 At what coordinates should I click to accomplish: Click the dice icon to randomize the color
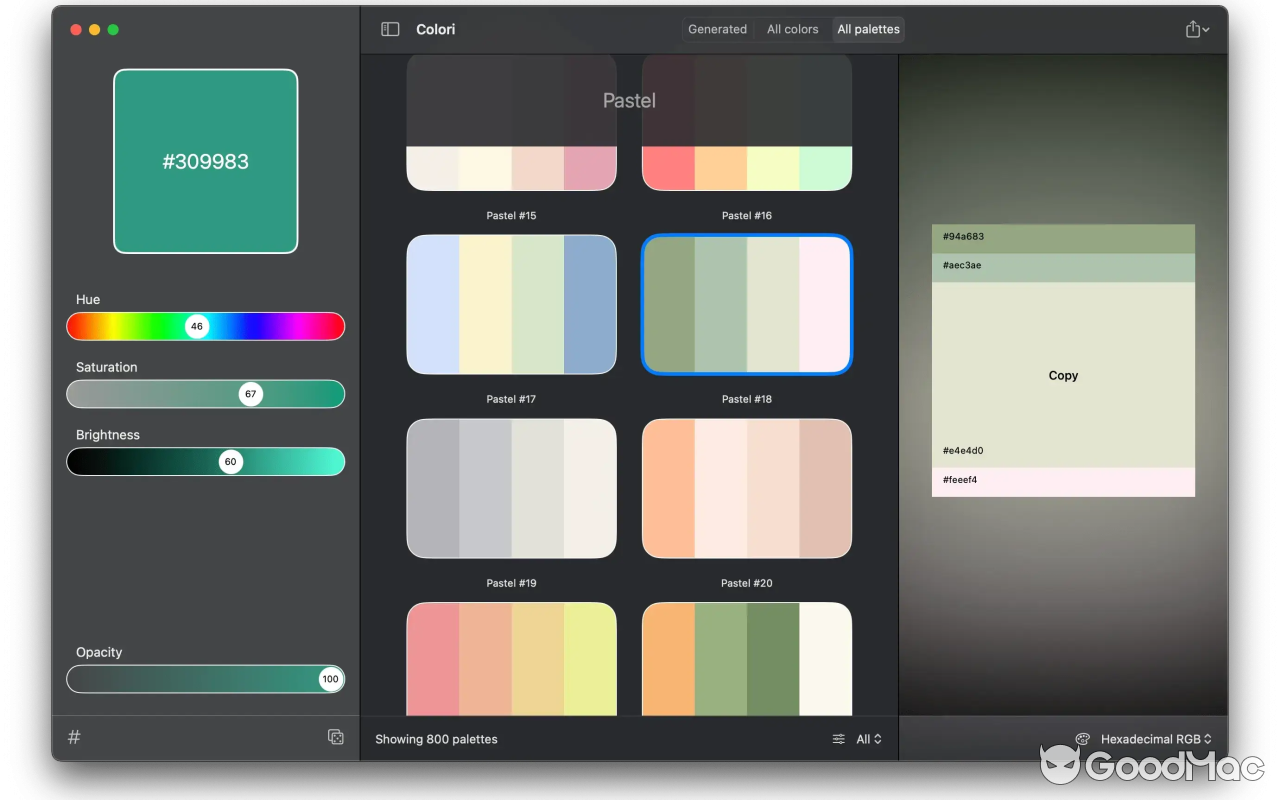coord(336,737)
